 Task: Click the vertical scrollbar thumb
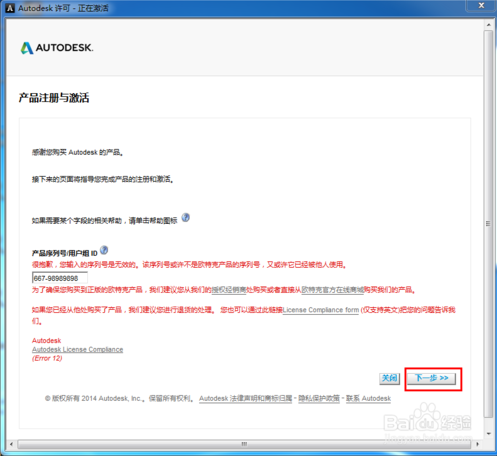[489, 224]
